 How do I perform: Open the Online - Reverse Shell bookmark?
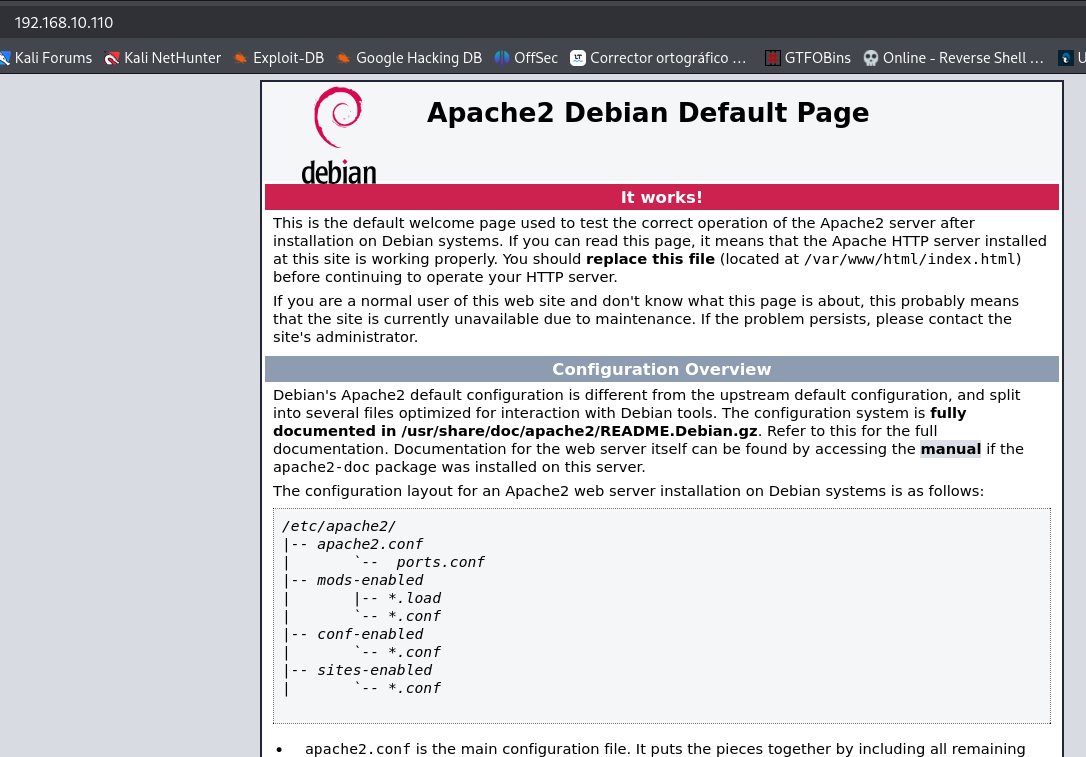pos(954,58)
